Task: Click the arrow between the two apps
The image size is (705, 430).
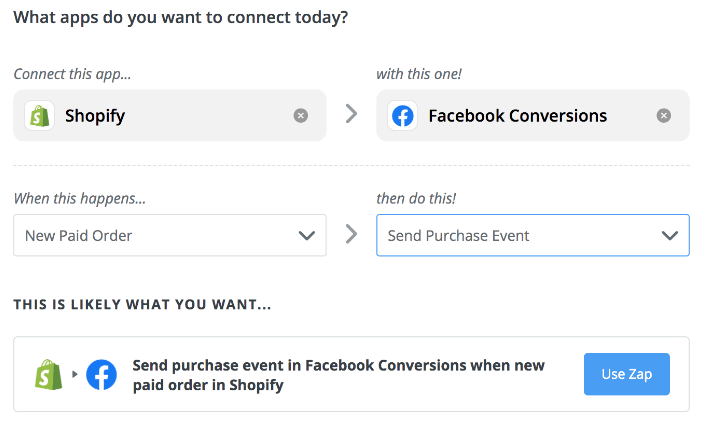Action: pos(351,114)
